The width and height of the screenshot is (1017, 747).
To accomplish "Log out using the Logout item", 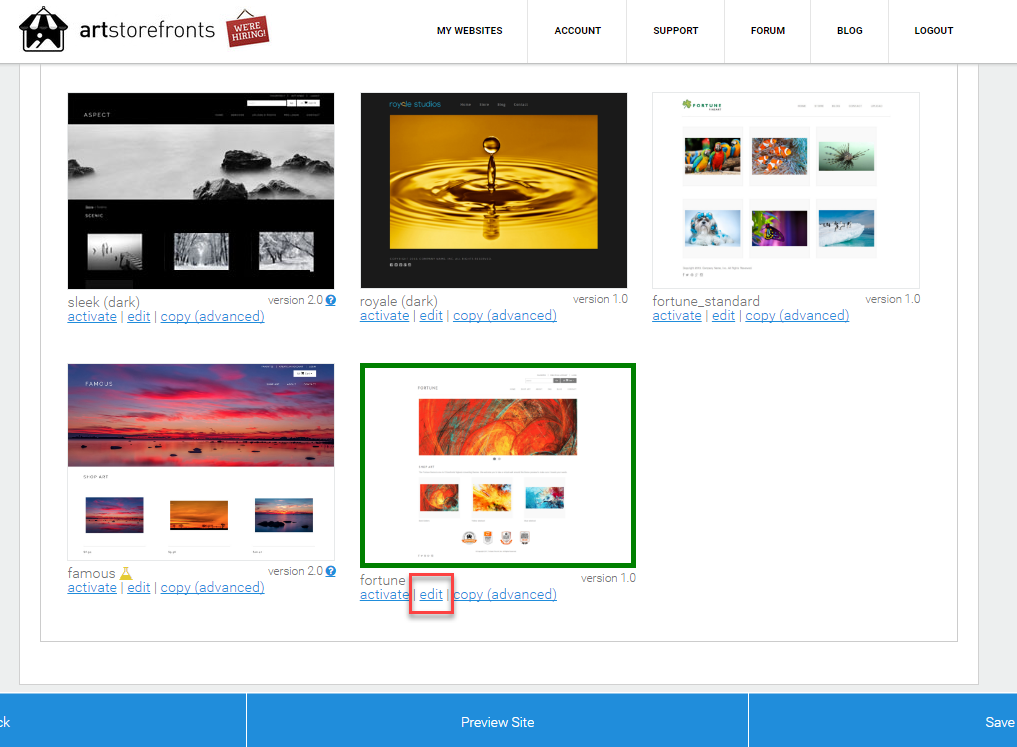I will [x=933, y=30].
